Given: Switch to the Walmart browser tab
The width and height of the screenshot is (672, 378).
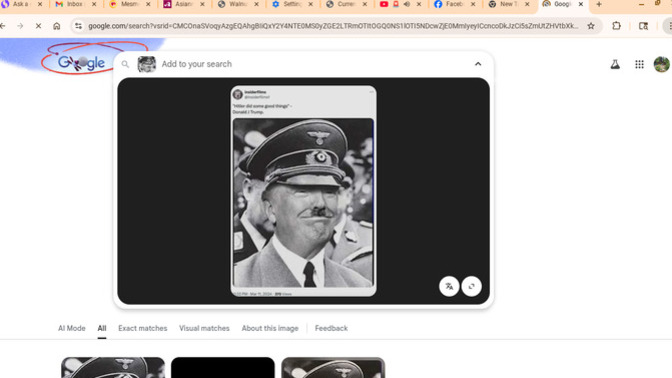Looking at the screenshot, I should pos(238,4).
